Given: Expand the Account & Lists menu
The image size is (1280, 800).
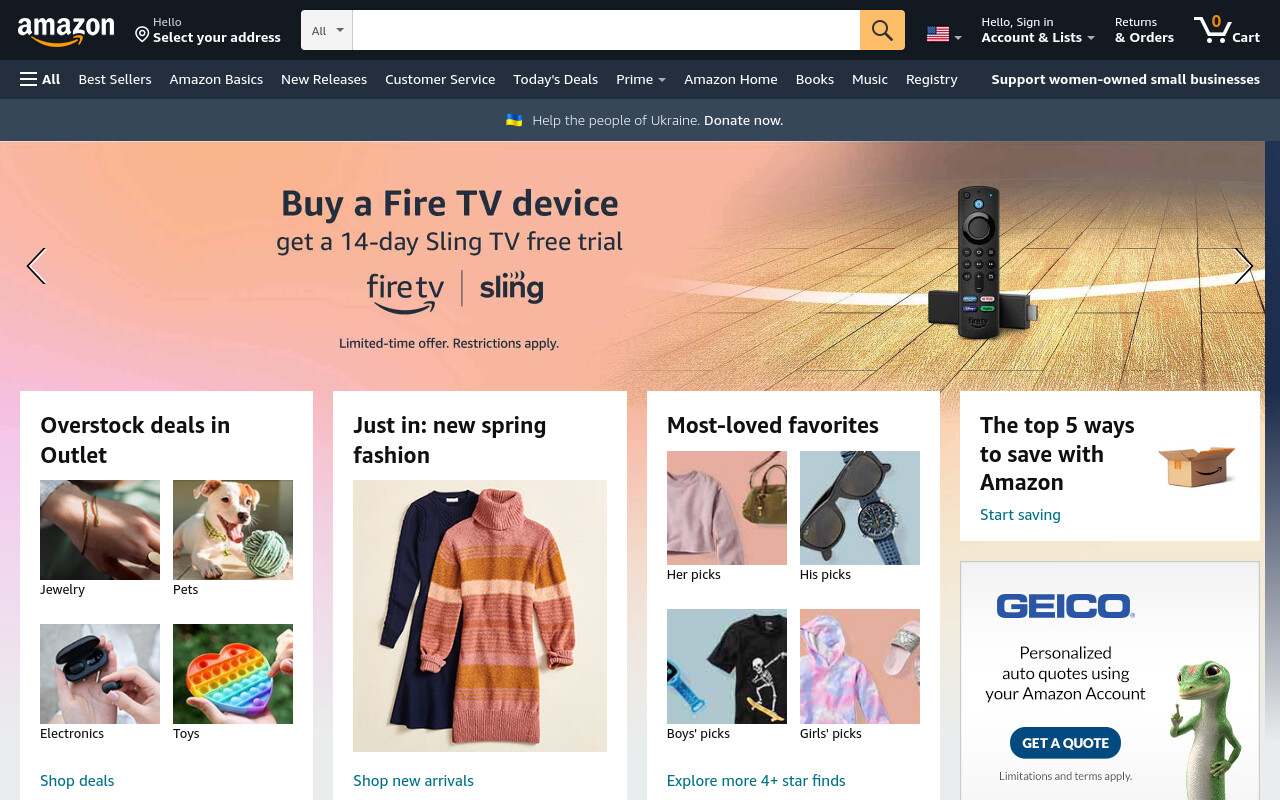Looking at the screenshot, I should 1038,30.
